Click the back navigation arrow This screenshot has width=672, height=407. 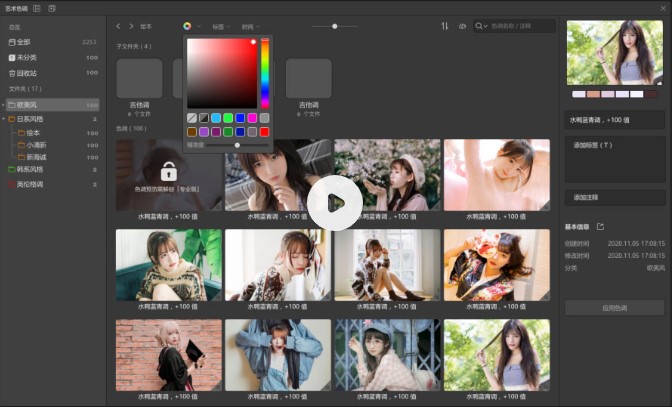(x=118, y=26)
